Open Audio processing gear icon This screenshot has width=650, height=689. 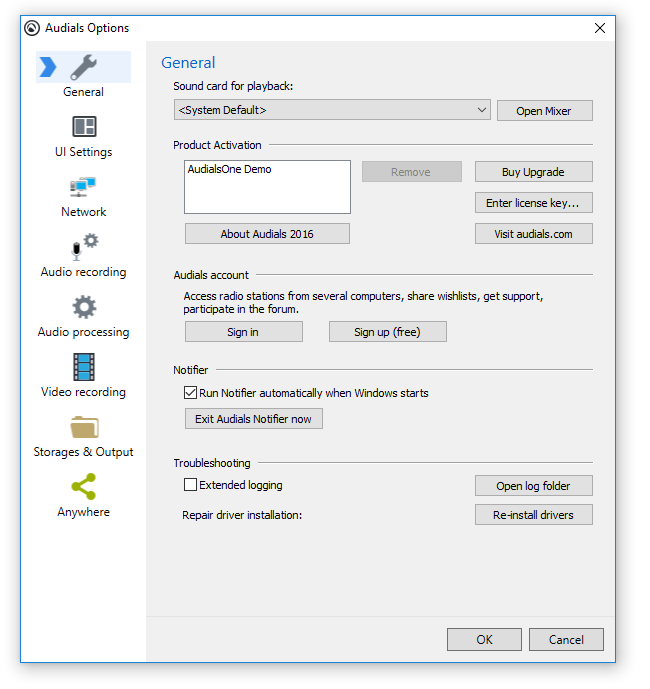click(84, 307)
